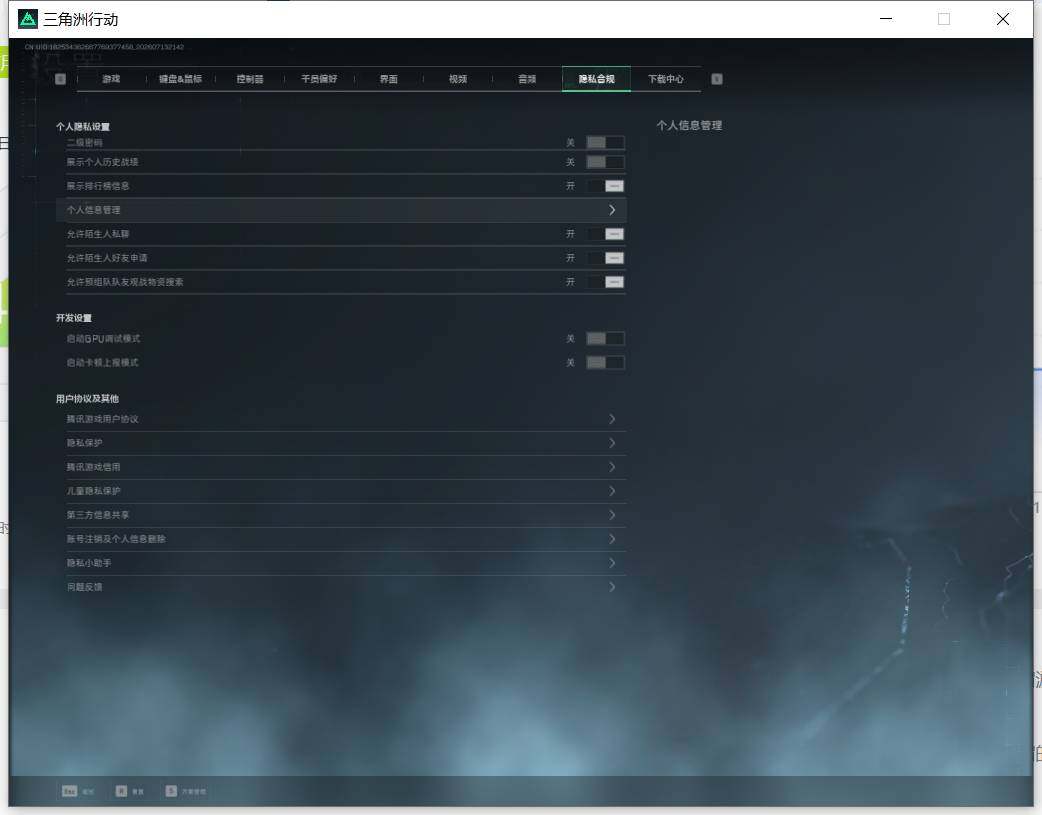Click the next-tab key icon right of 下载中心
Viewport: 1042px width, 815px height.
[716, 79]
